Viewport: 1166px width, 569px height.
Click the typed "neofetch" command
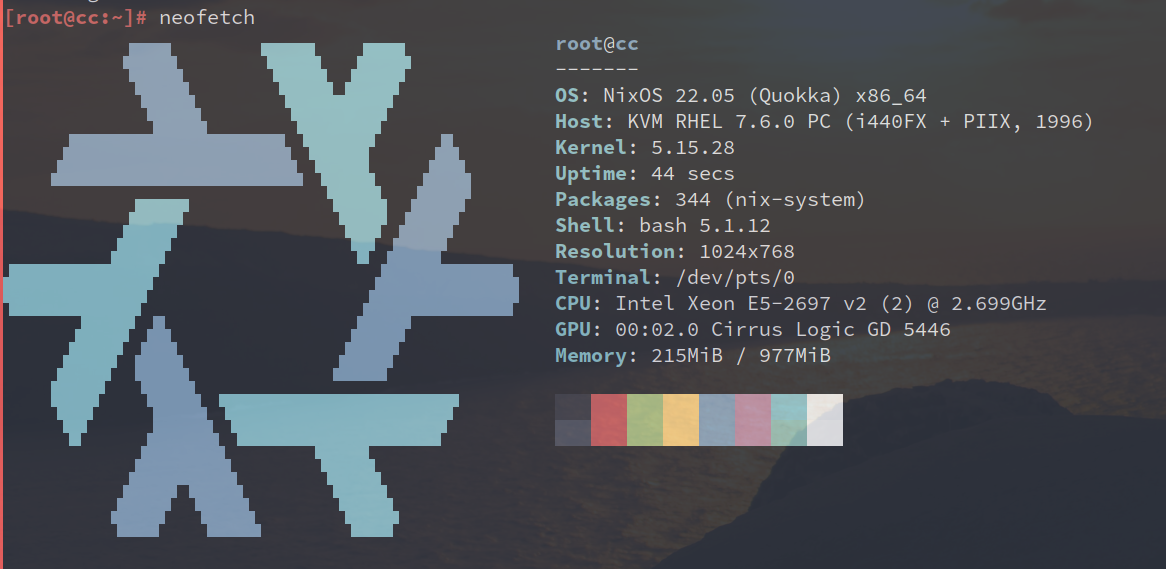tap(207, 17)
